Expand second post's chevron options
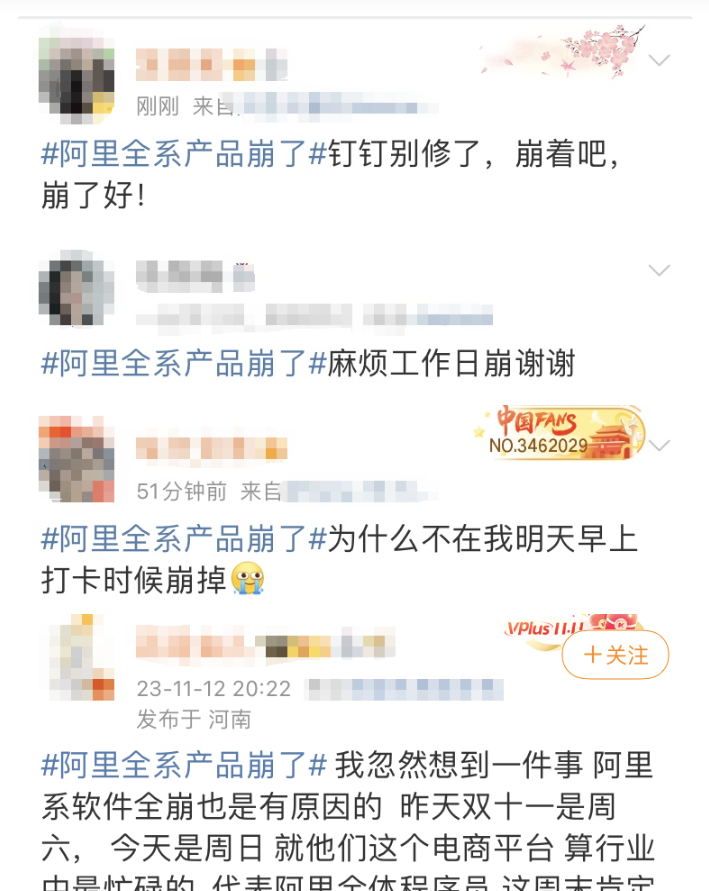This screenshot has width=709, height=891. 659,270
